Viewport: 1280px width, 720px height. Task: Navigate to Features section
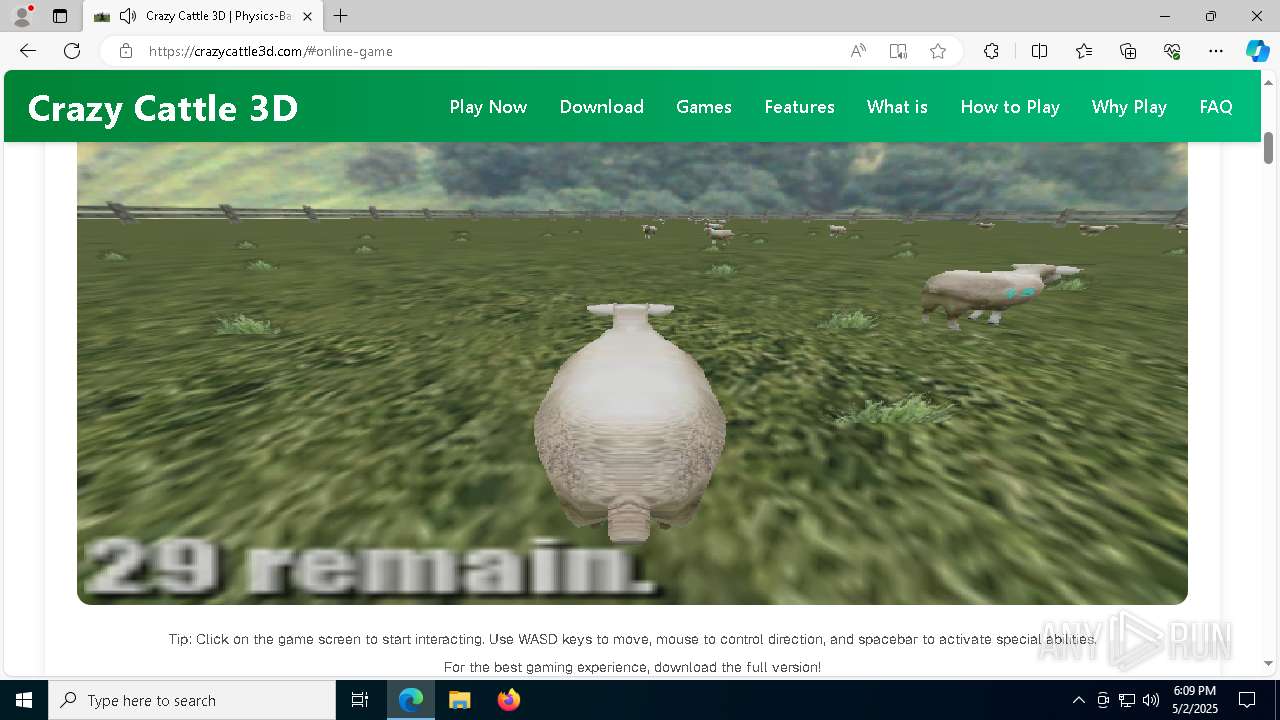coord(800,107)
